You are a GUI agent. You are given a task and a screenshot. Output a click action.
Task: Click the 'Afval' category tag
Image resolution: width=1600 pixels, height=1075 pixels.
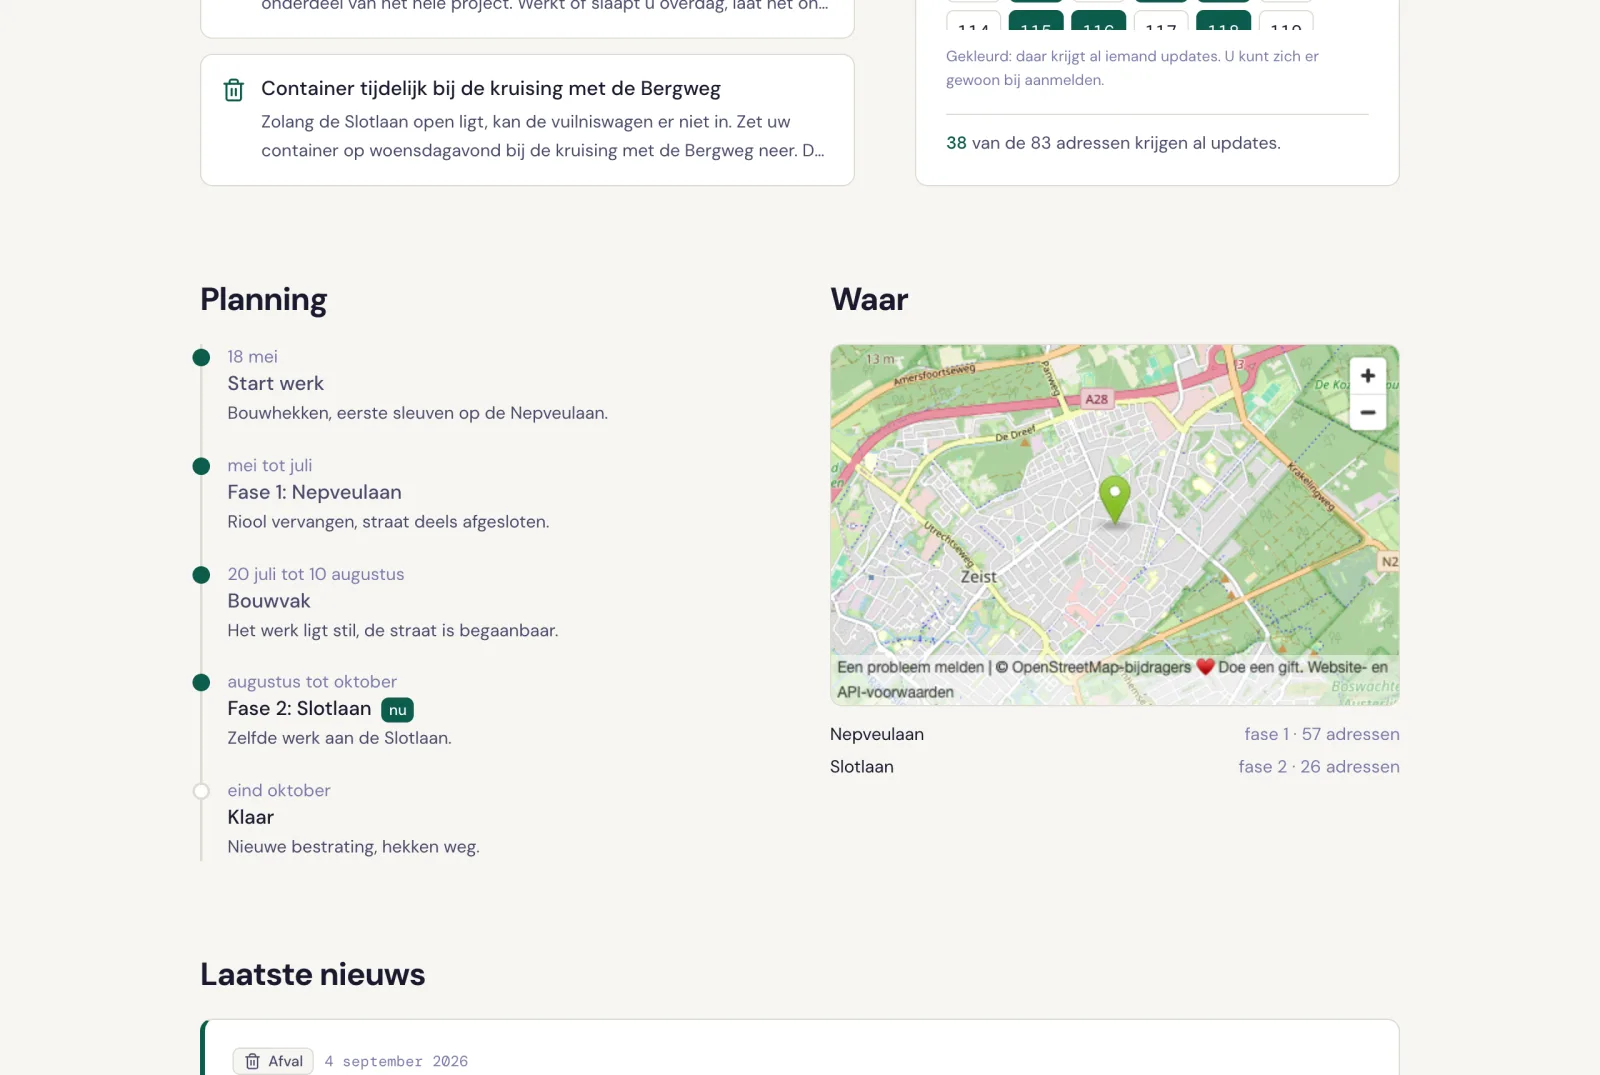point(273,1061)
